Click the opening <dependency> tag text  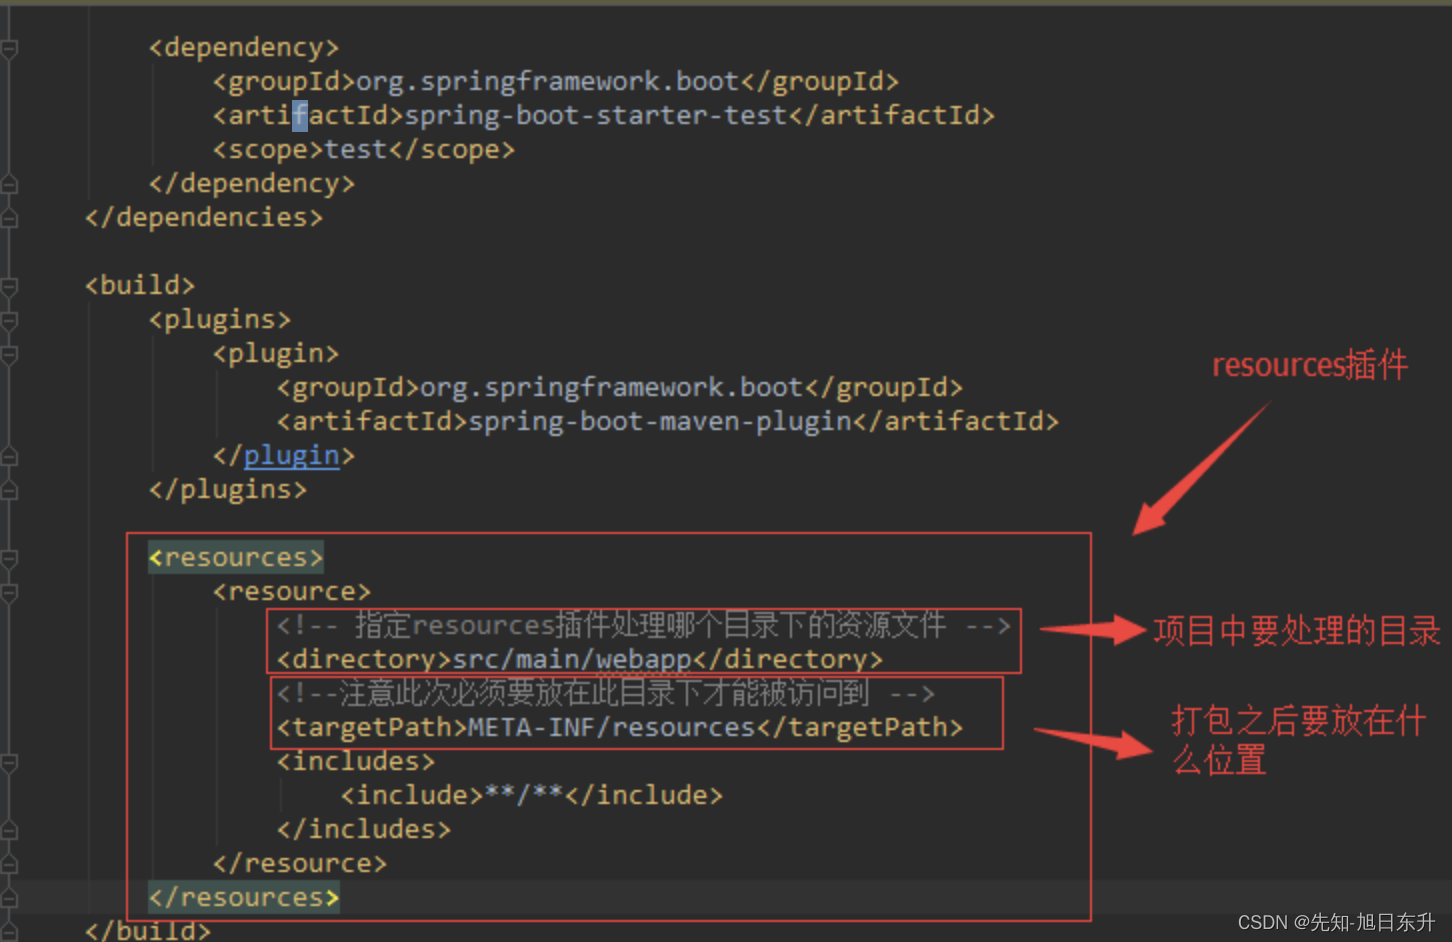[244, 47]
